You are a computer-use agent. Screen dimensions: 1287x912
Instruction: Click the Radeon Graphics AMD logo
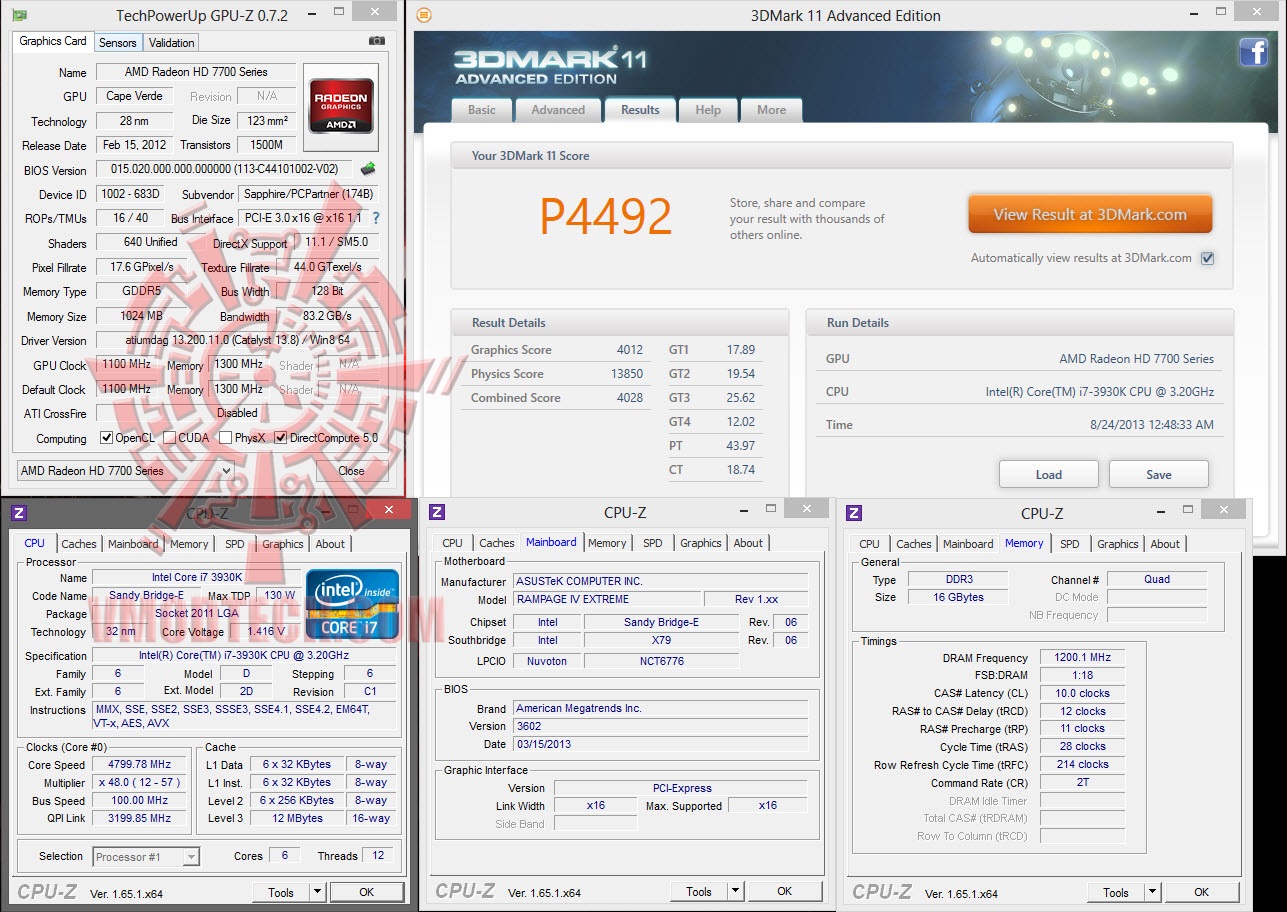tap(343, 106)
